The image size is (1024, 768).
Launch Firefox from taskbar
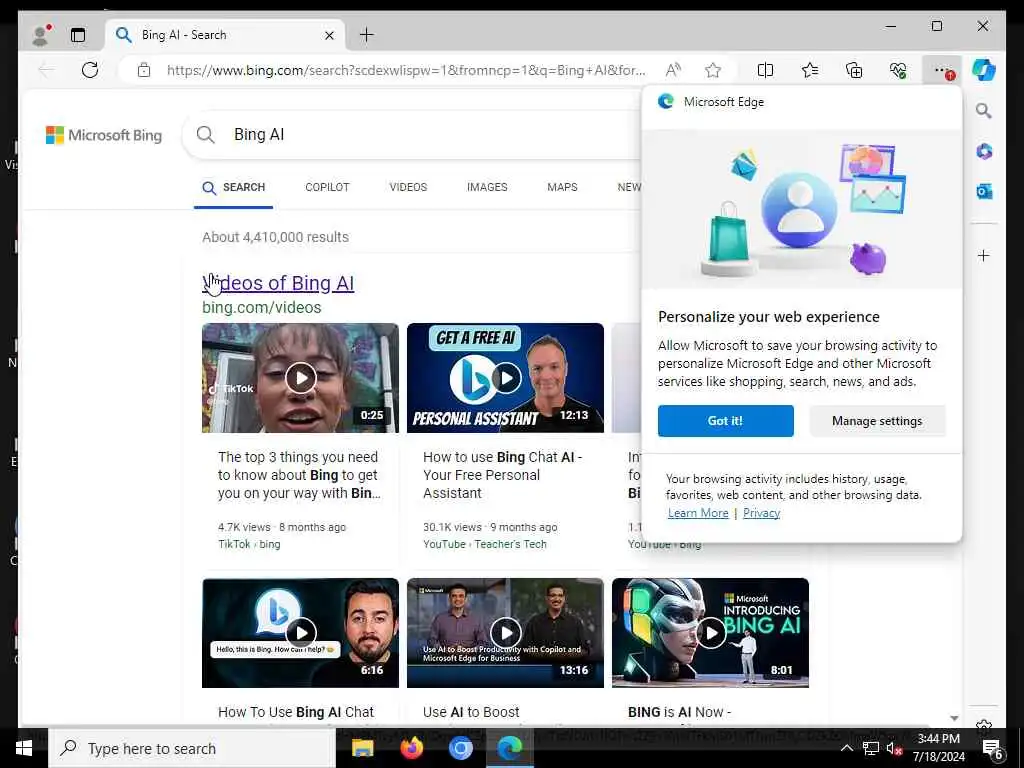coord(411,748)
